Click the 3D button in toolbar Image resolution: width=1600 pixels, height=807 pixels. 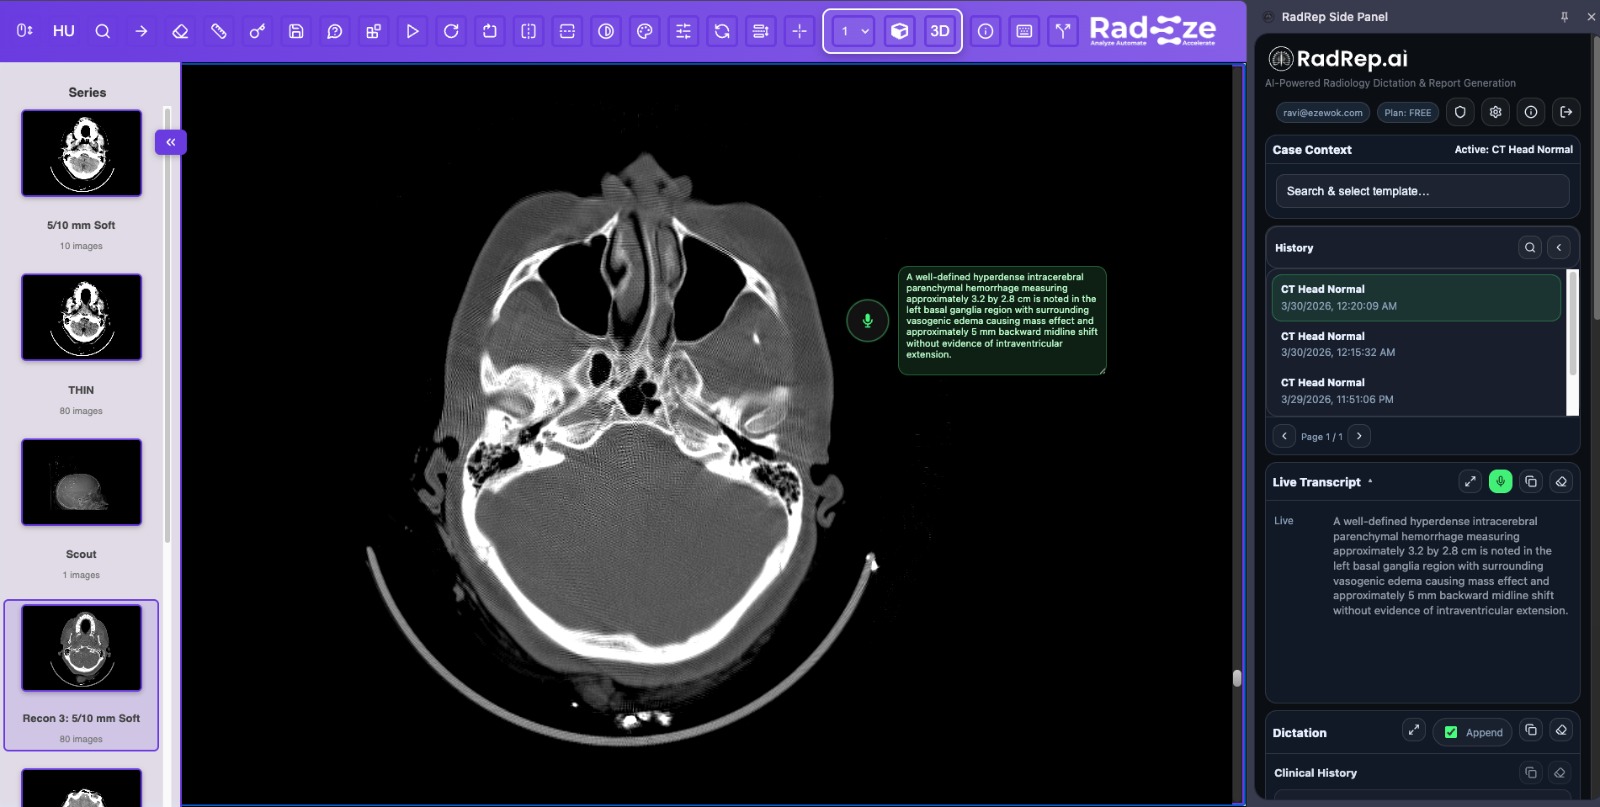pos(939,31)
